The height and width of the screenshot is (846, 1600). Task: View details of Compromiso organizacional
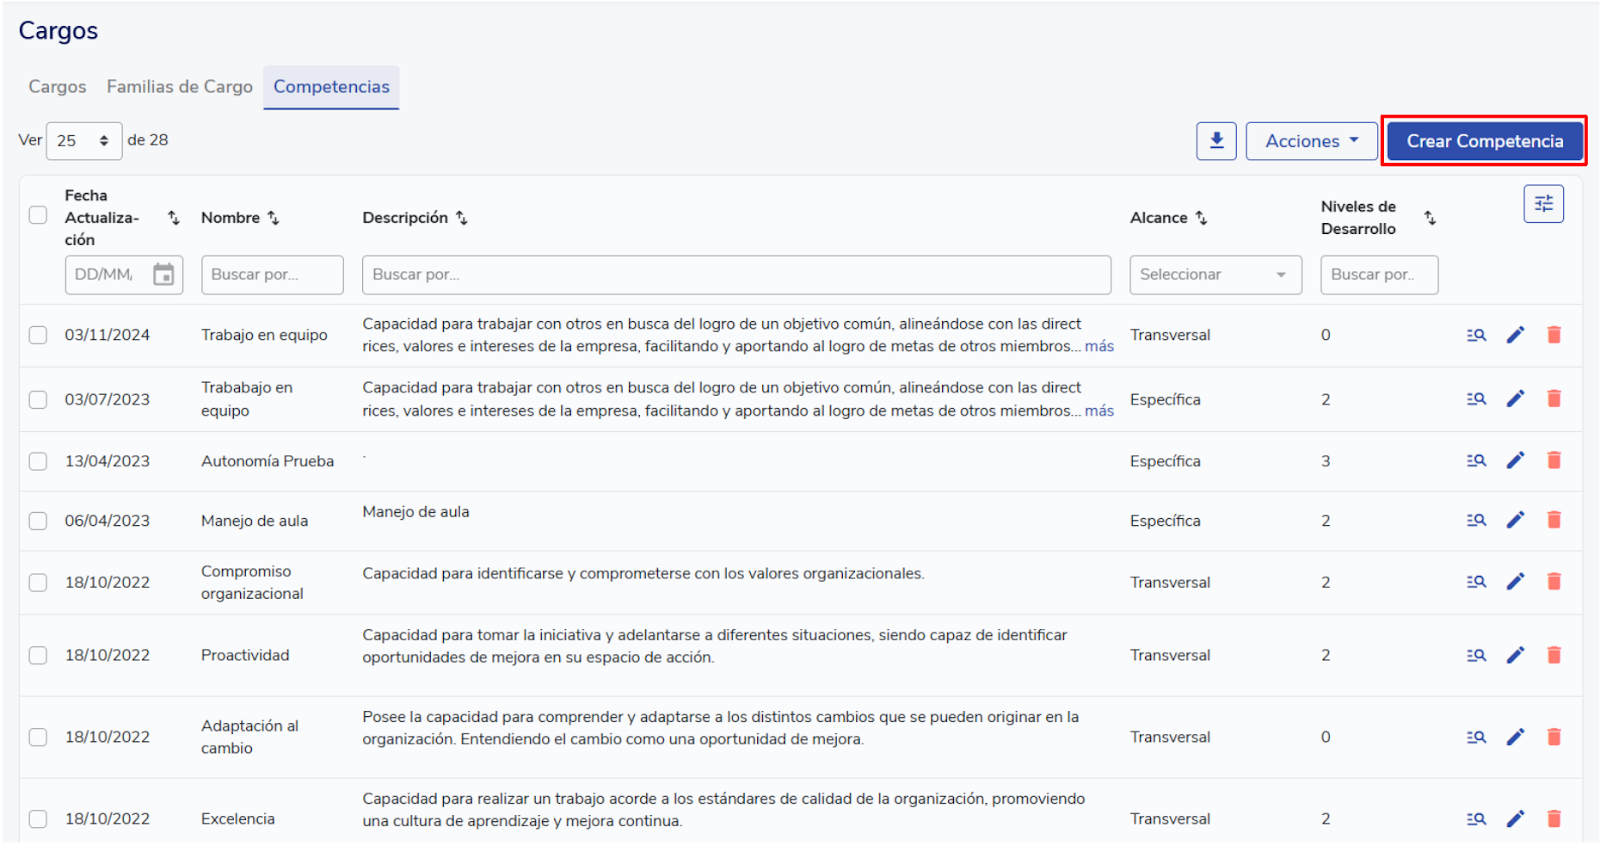1476,582
